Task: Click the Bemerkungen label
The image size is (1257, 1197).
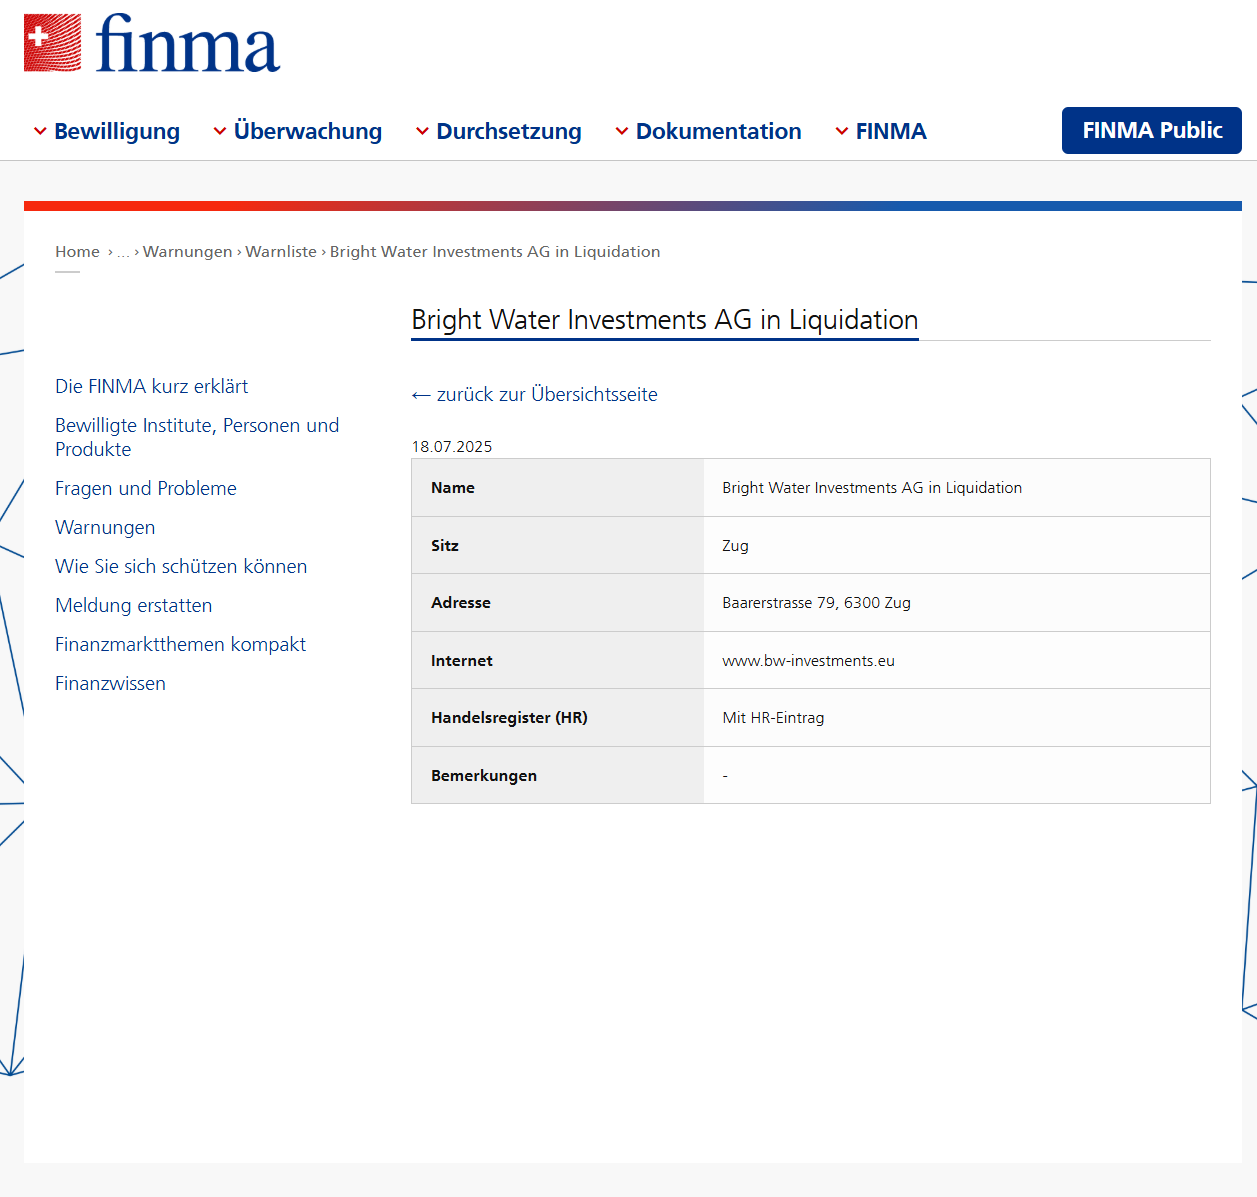Action: pyautogui.click(x=484, y=776)
